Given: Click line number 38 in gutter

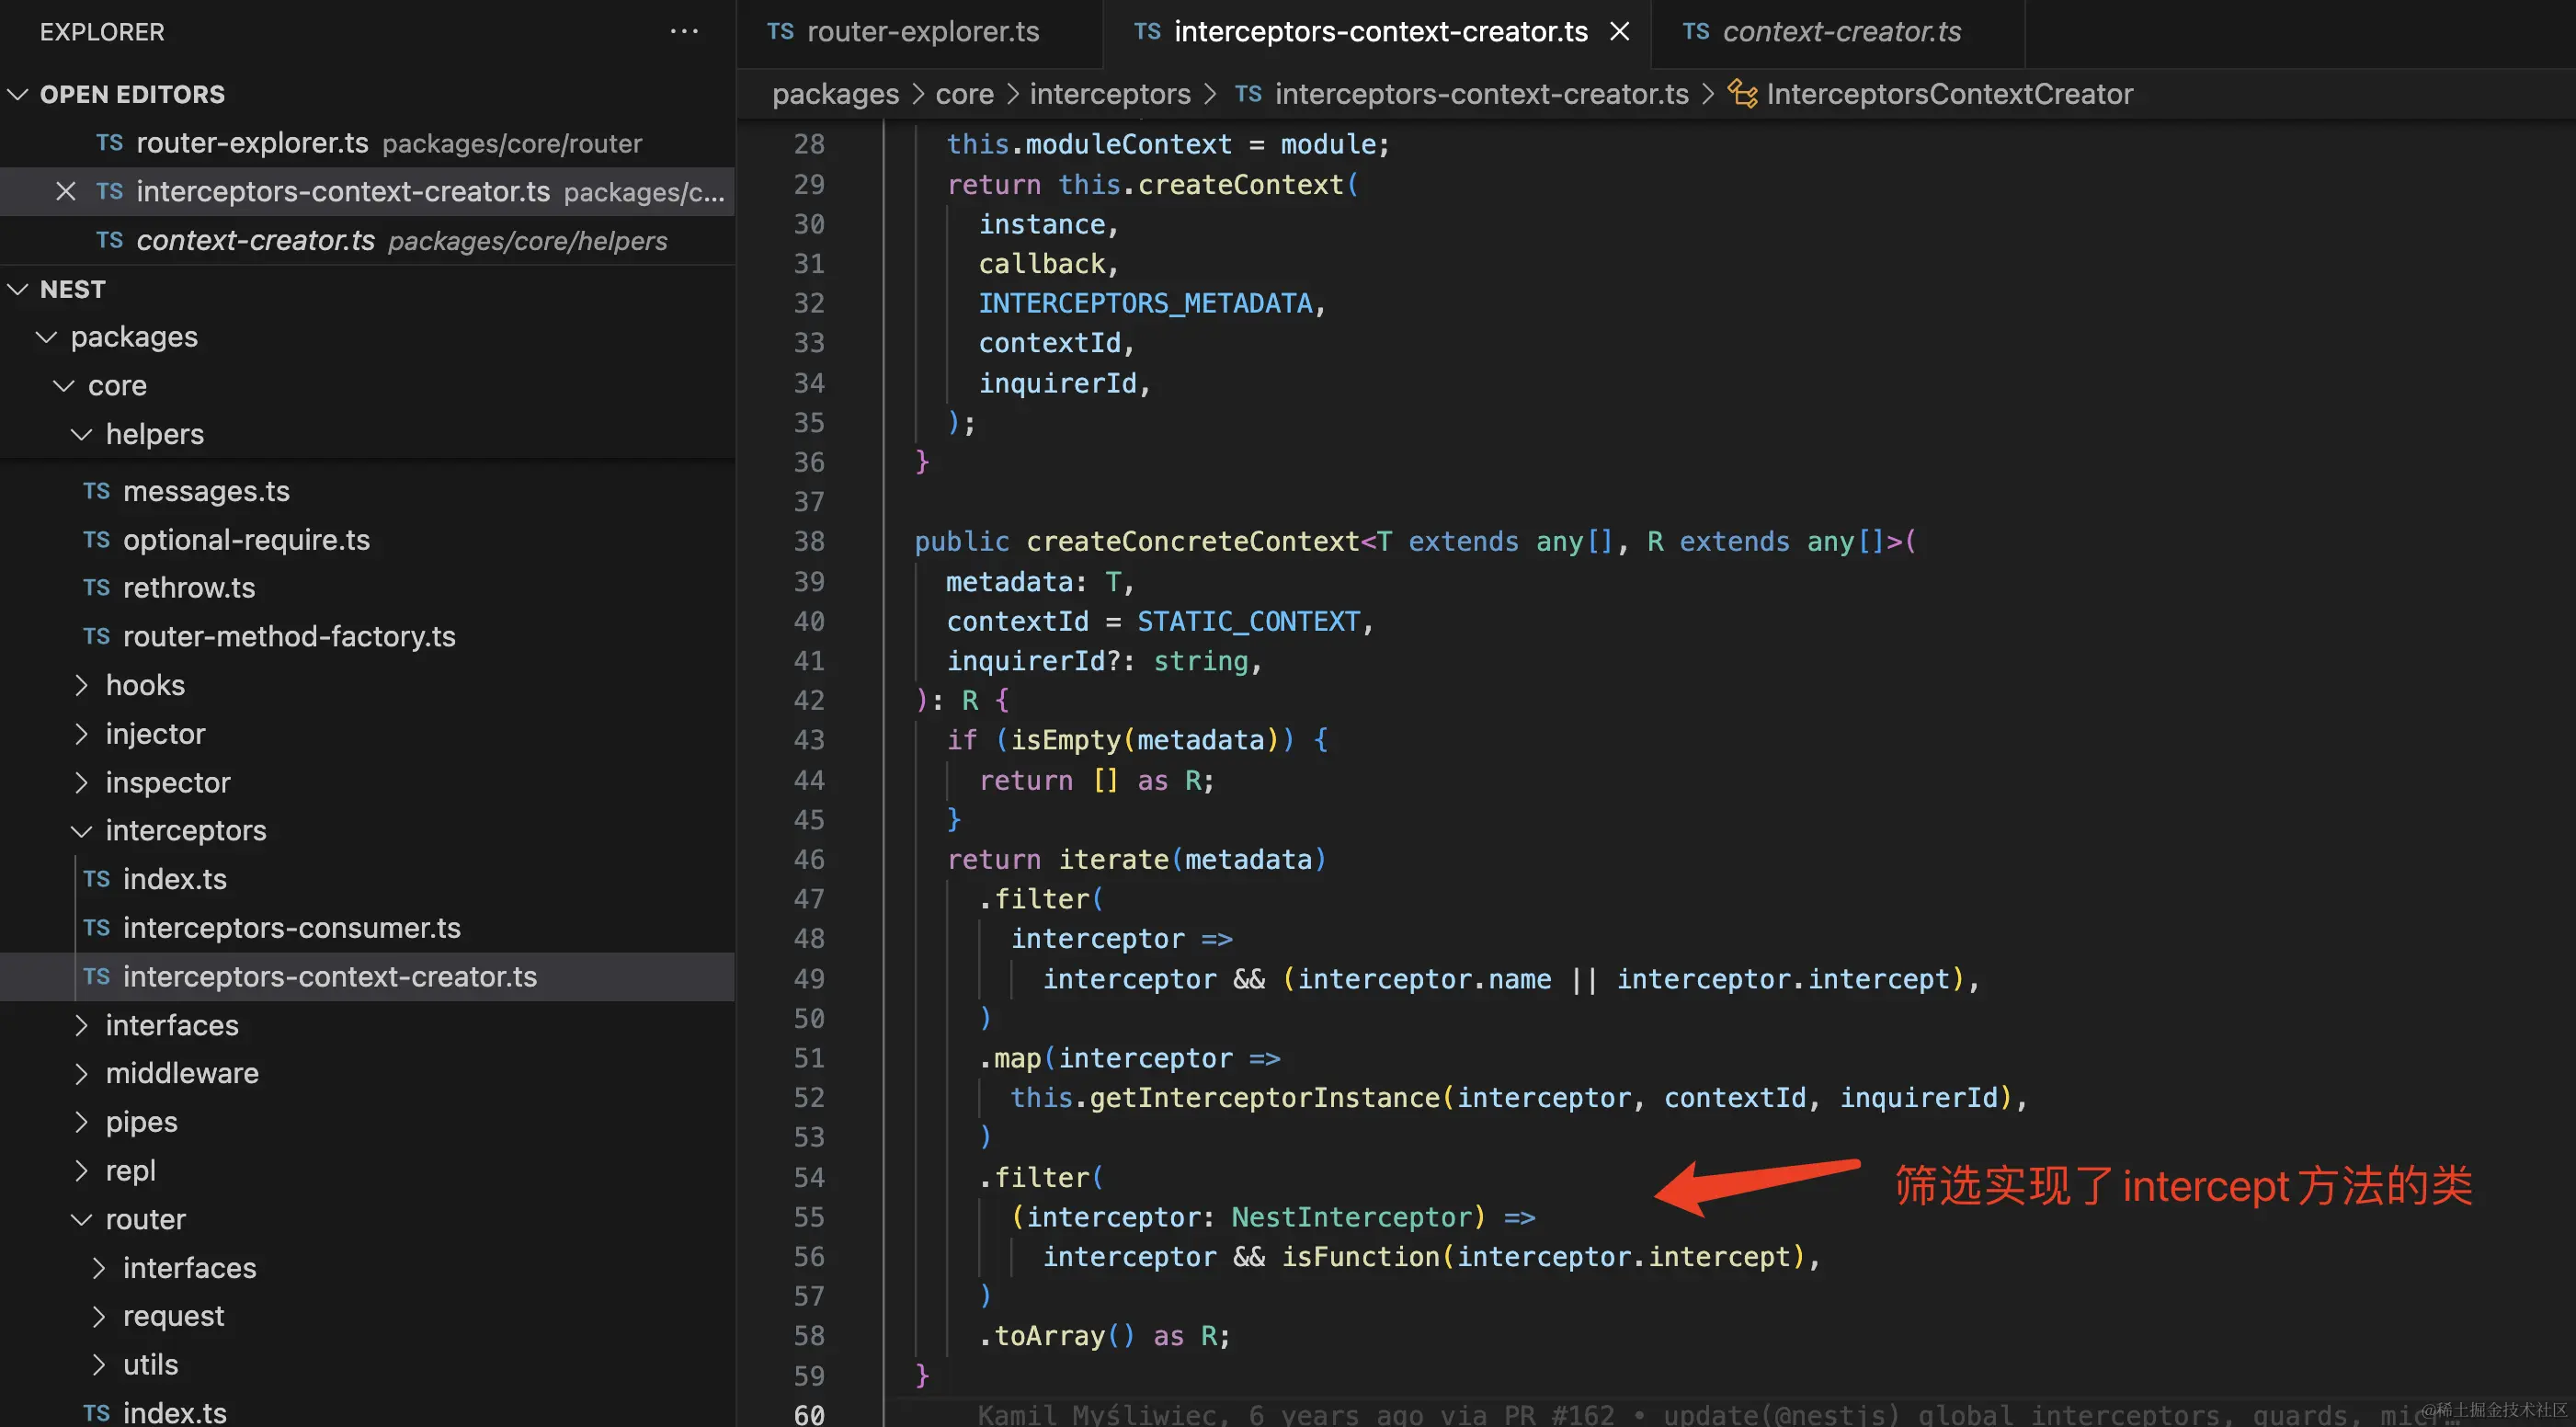Looking at the screenshot, I should pos(809,542).
